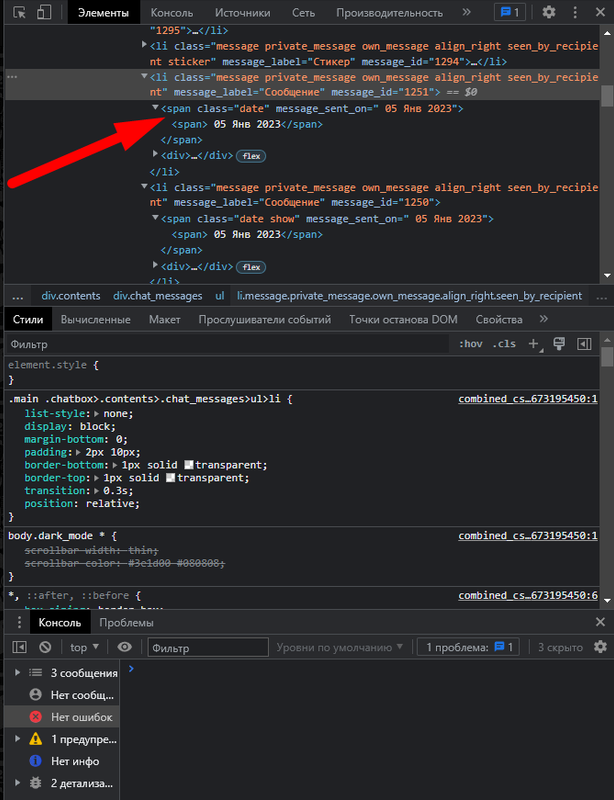This screenshot has width=614, height=800.
Task: Open the Производительность tab
Action: (389, 13)
